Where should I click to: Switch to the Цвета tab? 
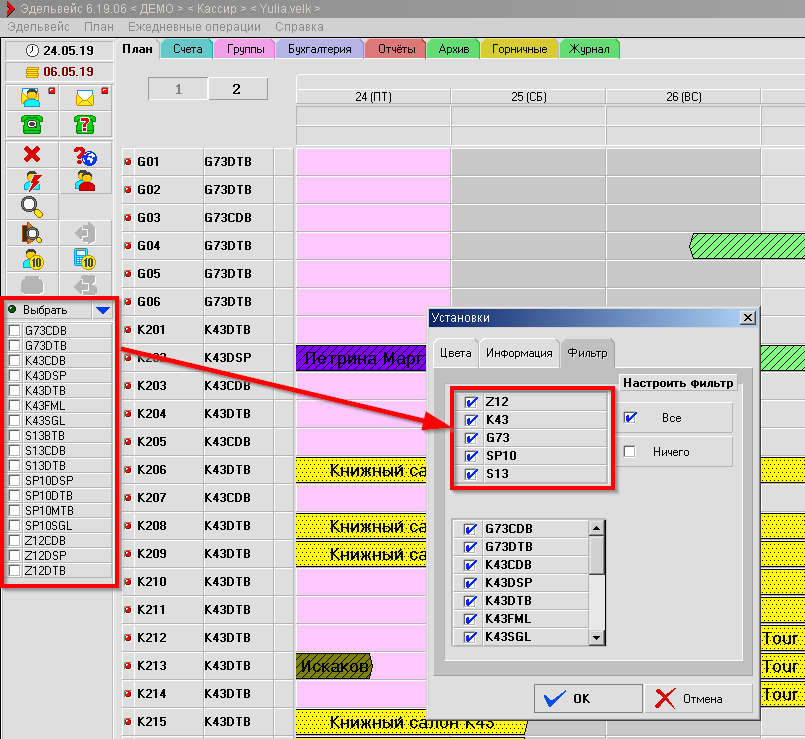[x=455, y=353]
